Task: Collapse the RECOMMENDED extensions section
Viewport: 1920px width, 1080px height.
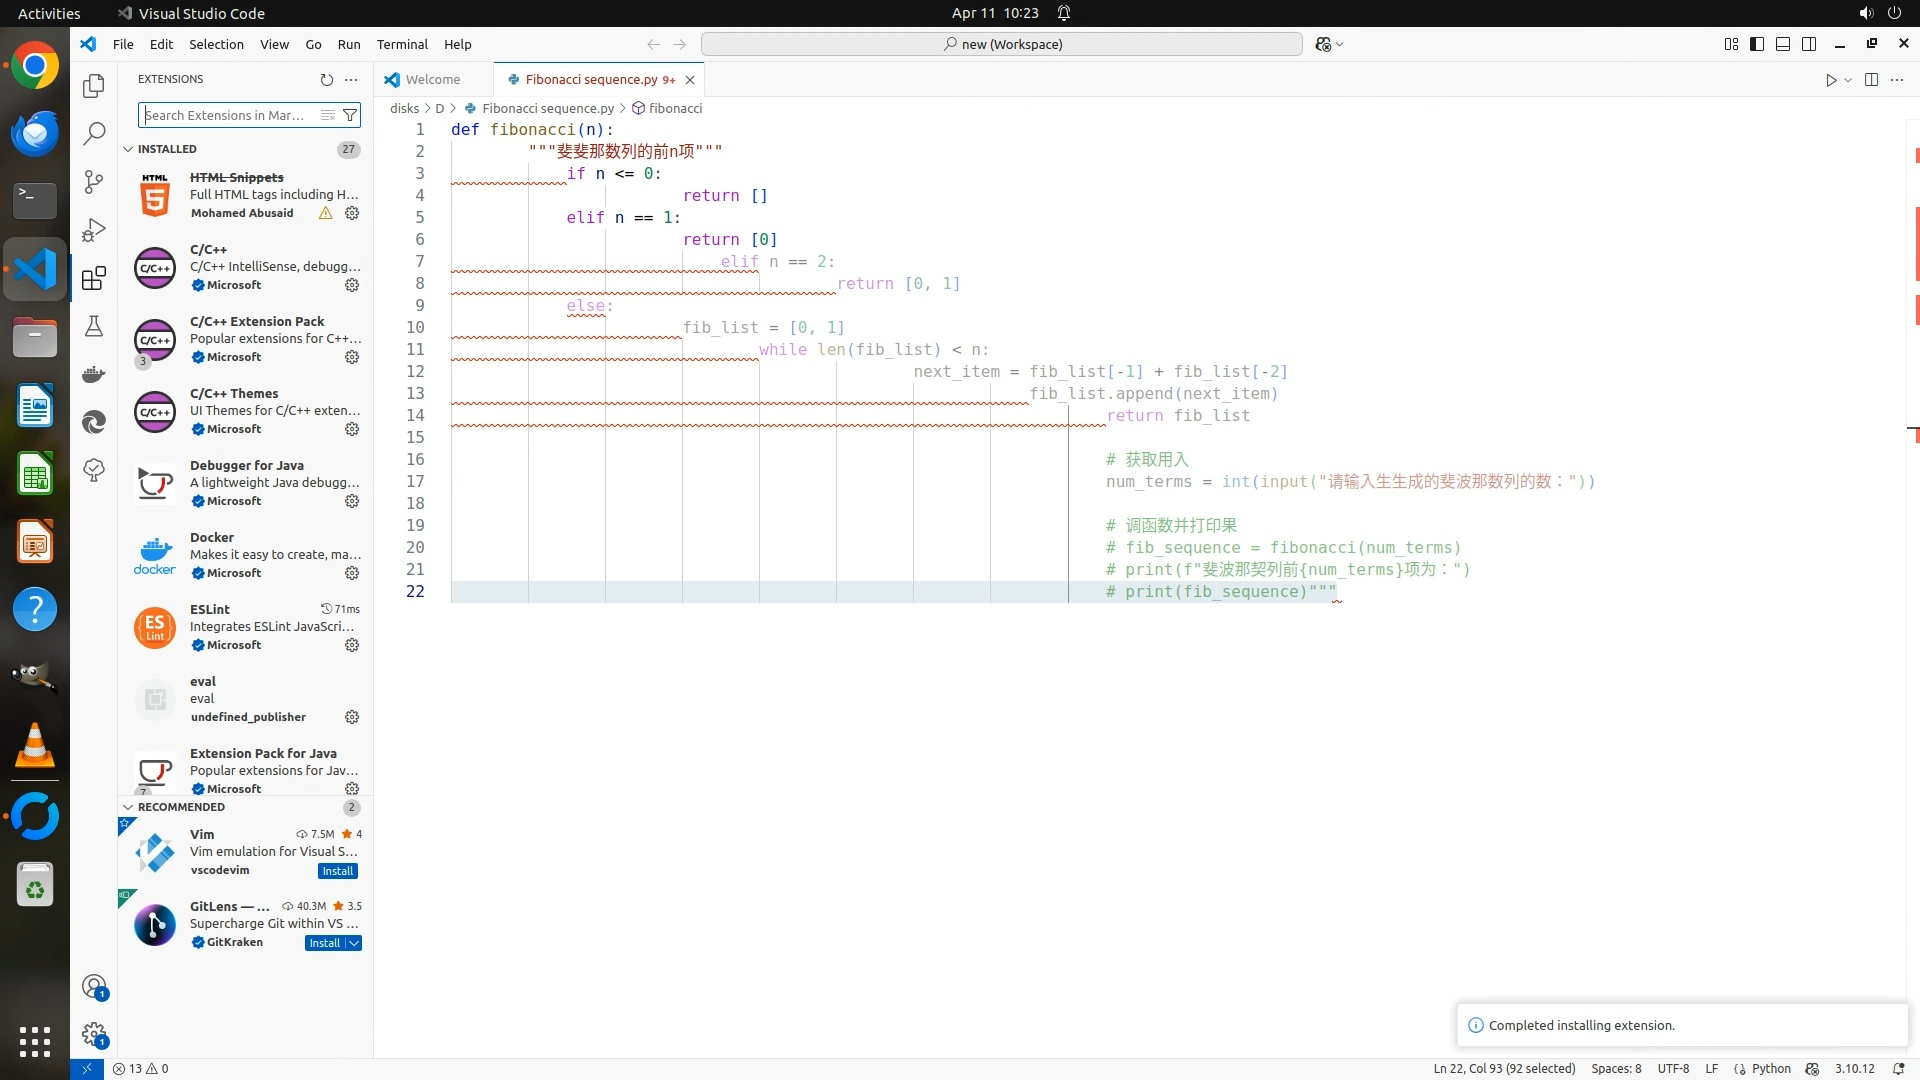Action: pos(128,807)
